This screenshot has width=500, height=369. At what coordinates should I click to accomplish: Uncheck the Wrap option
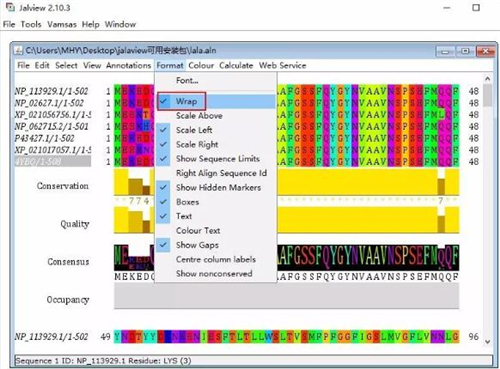coord(216,101)
